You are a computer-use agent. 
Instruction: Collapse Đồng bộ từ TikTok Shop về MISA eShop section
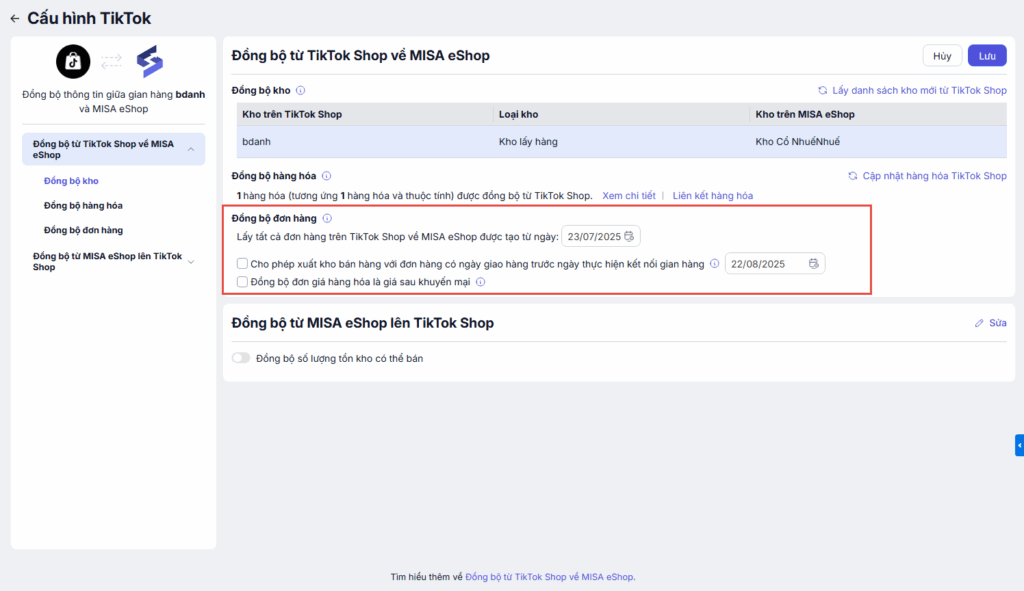point(191,150)
